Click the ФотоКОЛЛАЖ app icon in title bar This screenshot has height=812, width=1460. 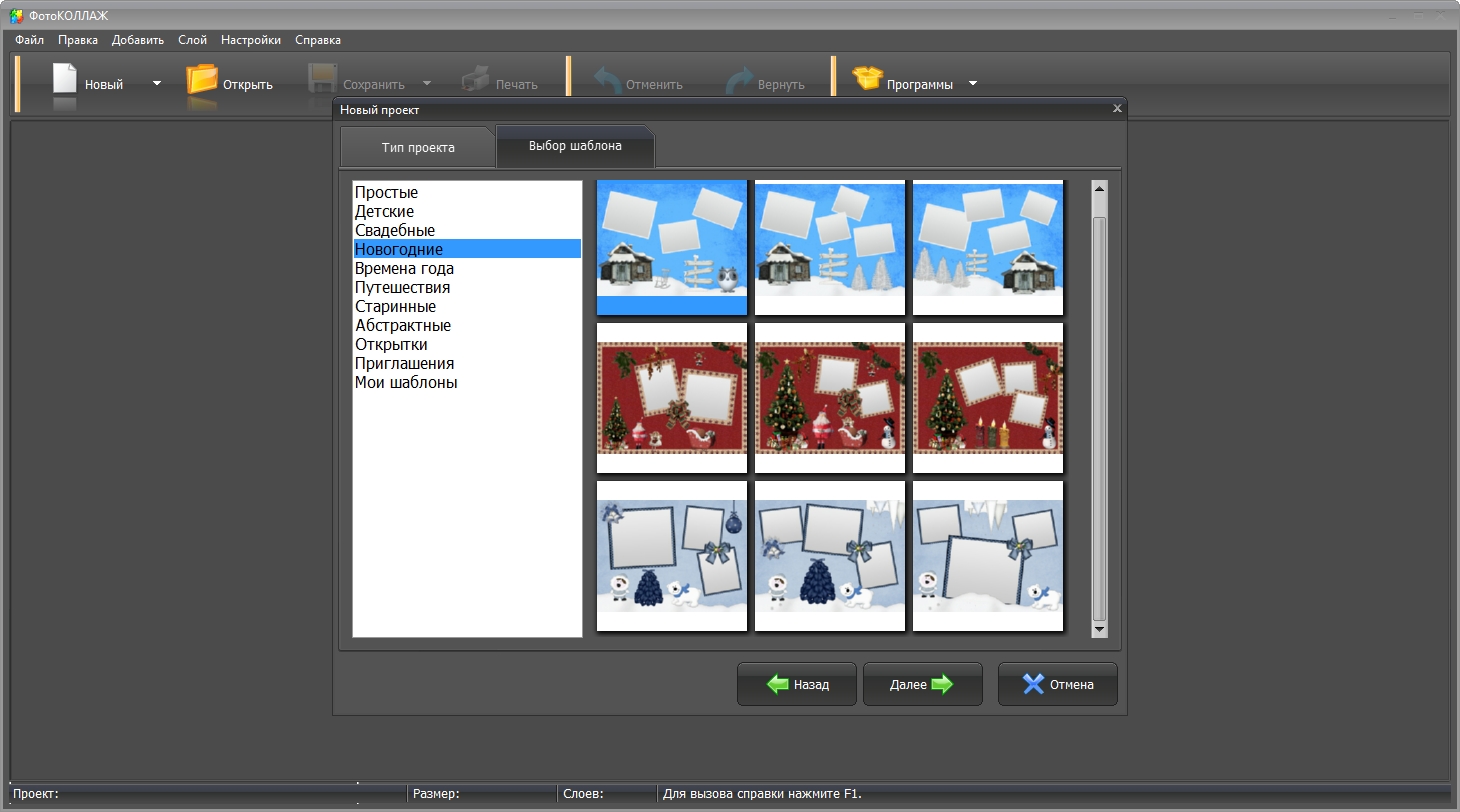[17, 16]
